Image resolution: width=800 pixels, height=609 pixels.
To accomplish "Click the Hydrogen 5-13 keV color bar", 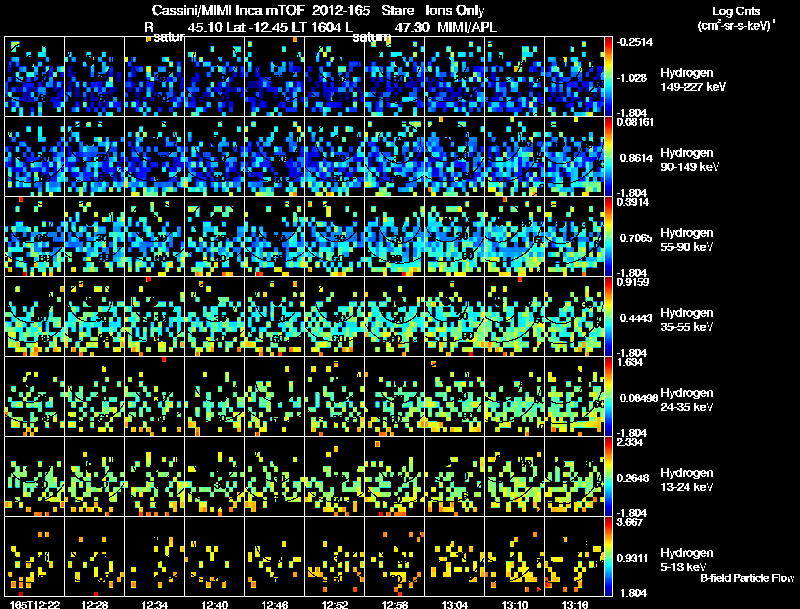I will (609, 556).
